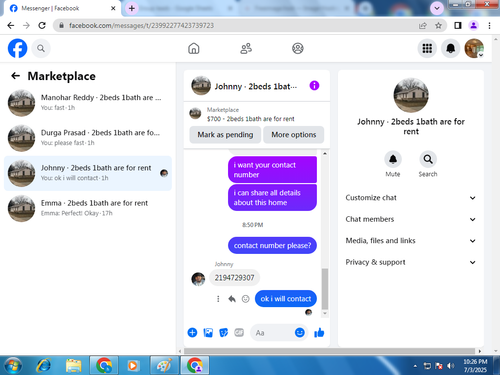Click Mark as pending button
The height and width of the screenshot is (375, 500).
click(225, 135)
